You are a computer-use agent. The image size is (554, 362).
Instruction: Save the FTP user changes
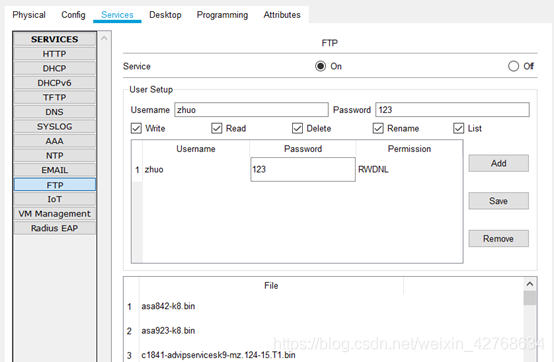point(499,201)
